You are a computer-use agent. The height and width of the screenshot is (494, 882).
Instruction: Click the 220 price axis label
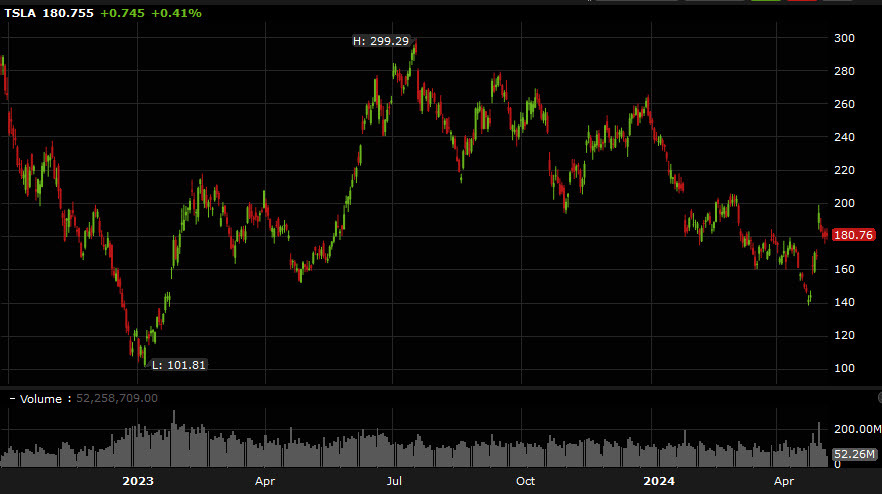(x=844, y=170)
